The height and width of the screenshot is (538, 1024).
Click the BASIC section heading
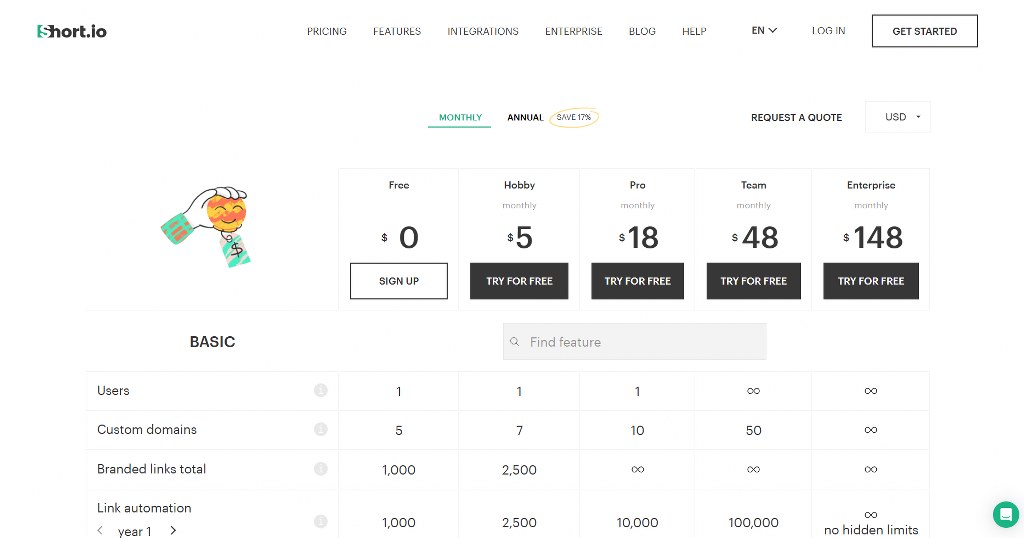pos(212,341)
